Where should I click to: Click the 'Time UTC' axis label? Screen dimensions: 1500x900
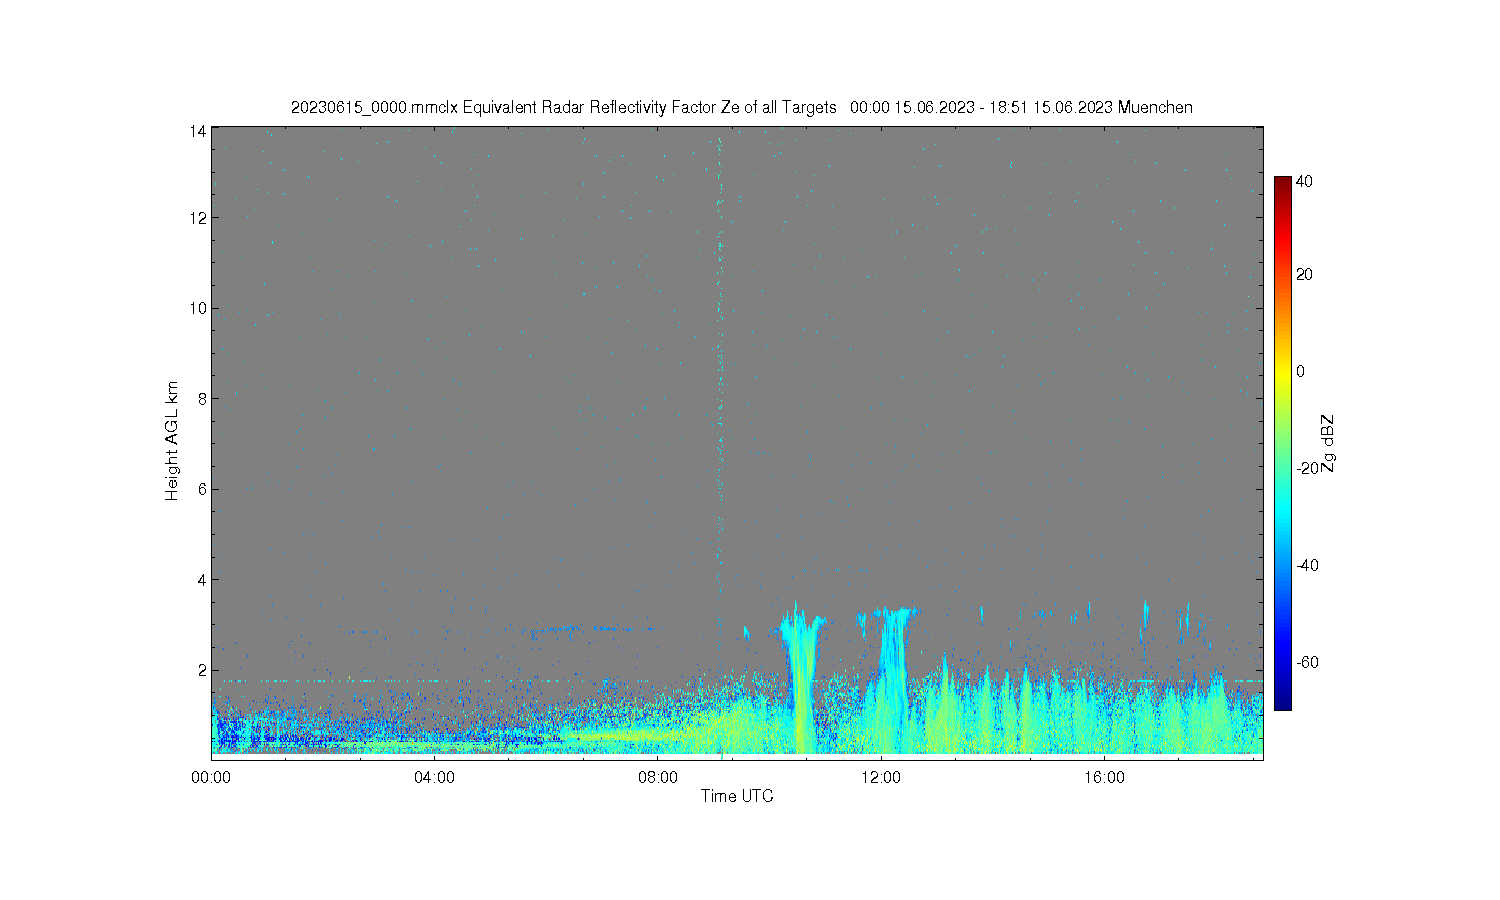point(737,796)
